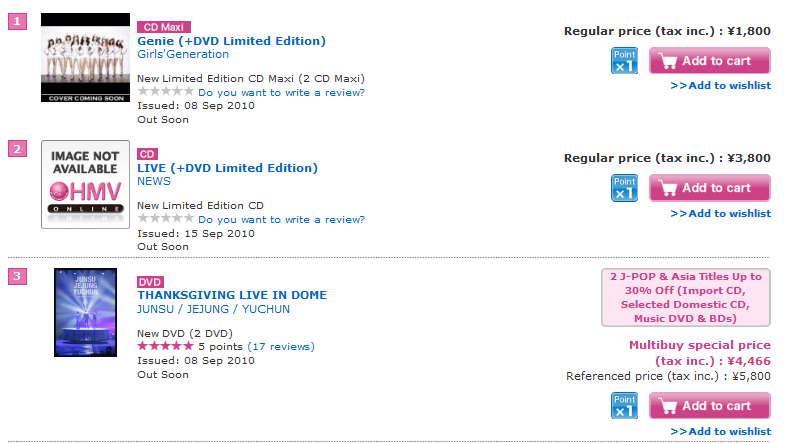The height and width of the screenshot is (443, 787).
Task: Click rank 2 number badge
Action: [17, 149]
